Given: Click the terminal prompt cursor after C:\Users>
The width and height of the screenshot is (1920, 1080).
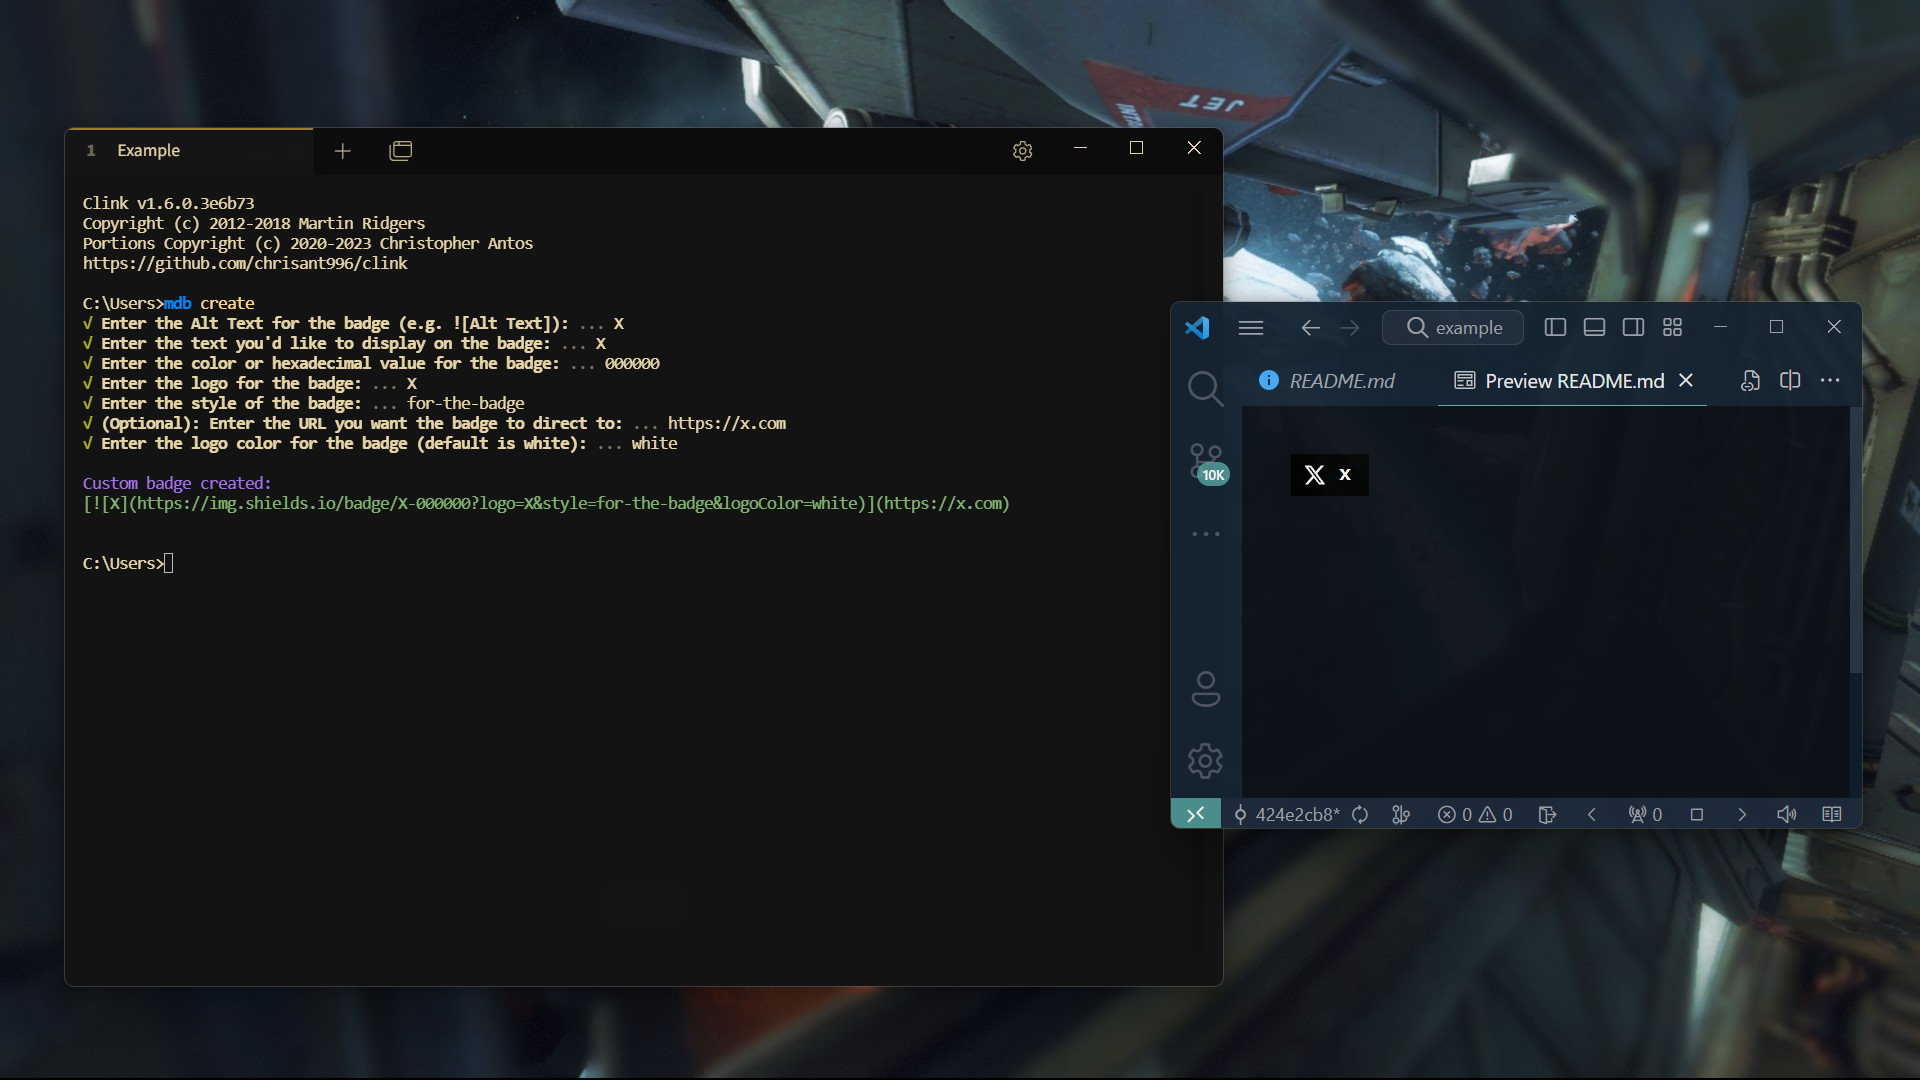Looking at the screenshot, I should pyautogui.click(x=168, y=563).
